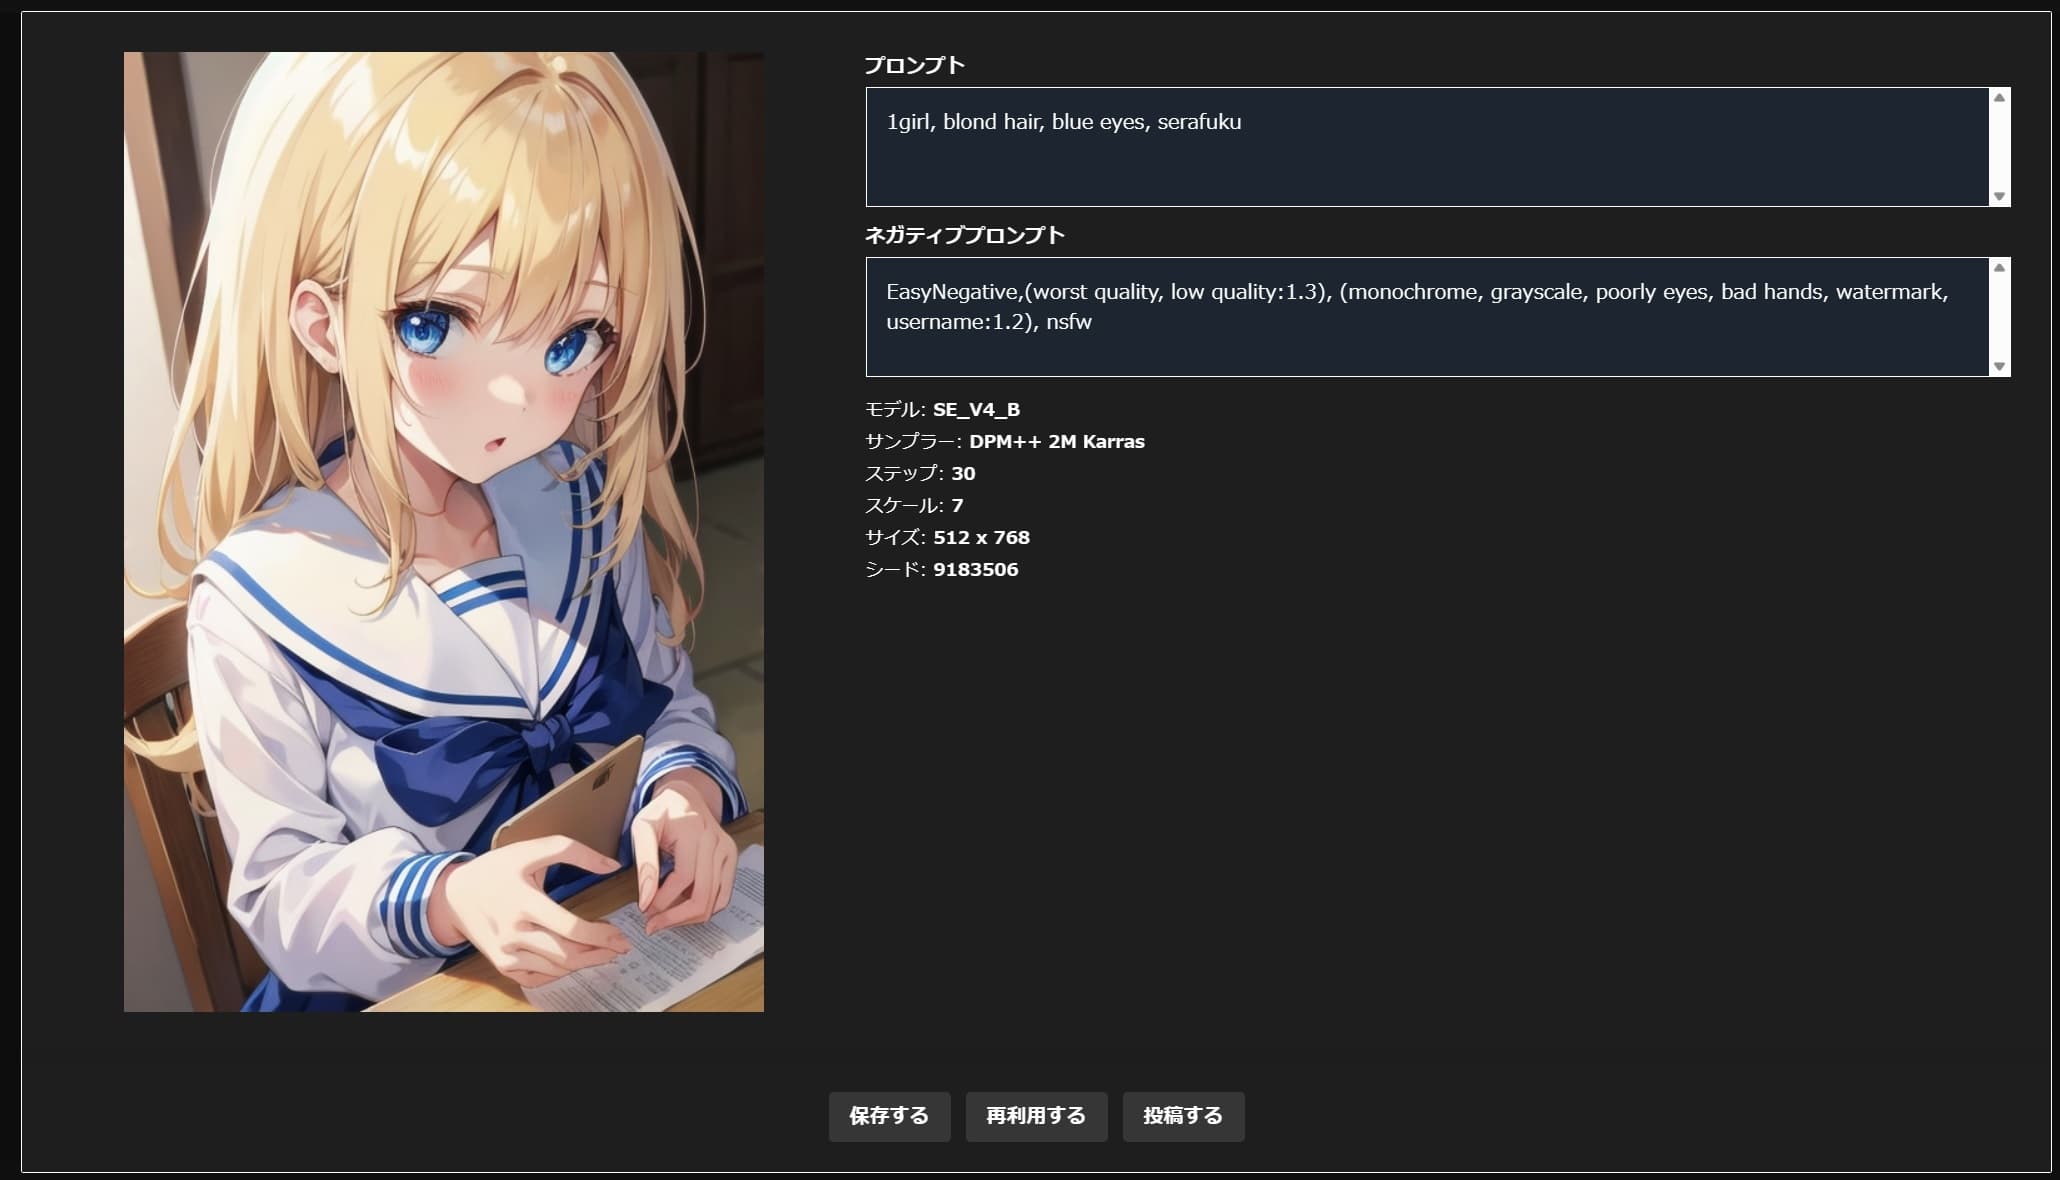Click the size value 512 x 768
Screen dimensions: 2060x1180
[981, 537]
